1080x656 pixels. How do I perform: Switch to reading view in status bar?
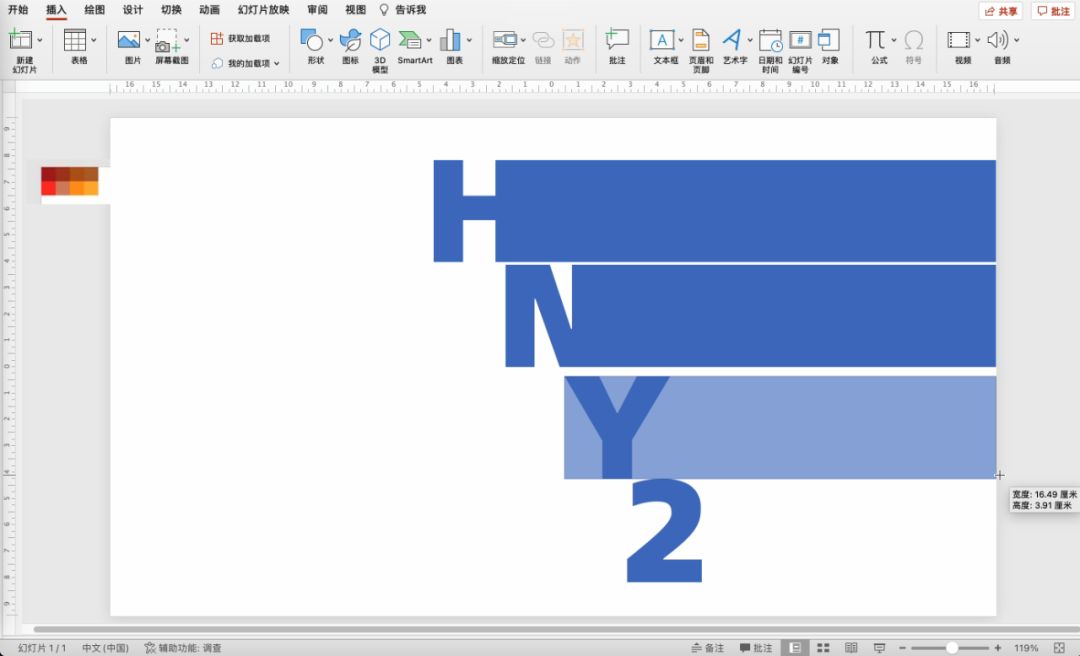click(851, 648)
